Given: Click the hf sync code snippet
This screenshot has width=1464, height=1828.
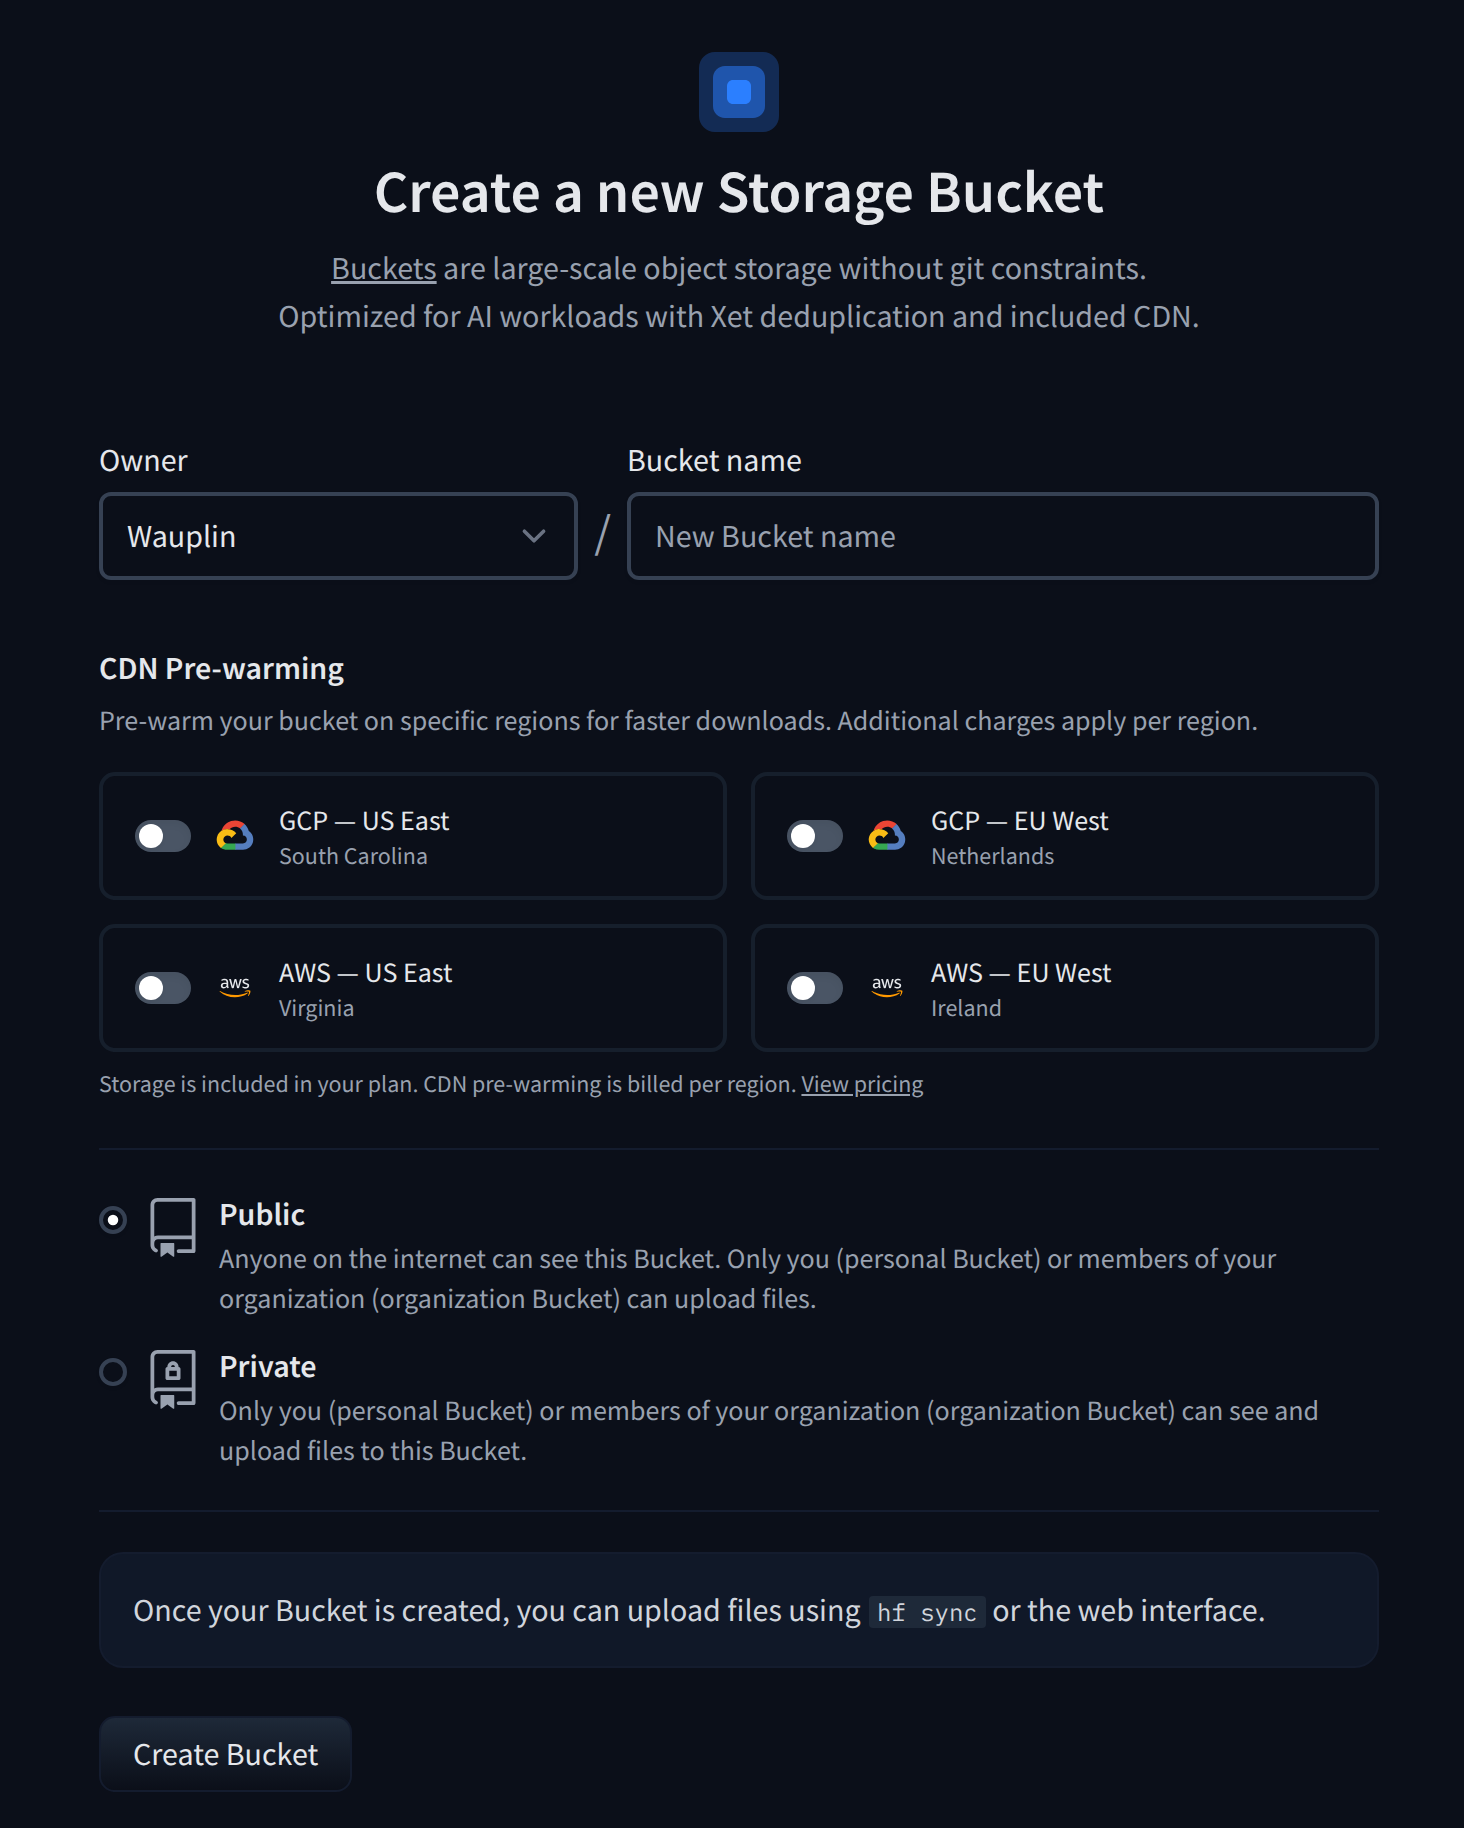Looking at the screenshot, I should [926, 1612].
